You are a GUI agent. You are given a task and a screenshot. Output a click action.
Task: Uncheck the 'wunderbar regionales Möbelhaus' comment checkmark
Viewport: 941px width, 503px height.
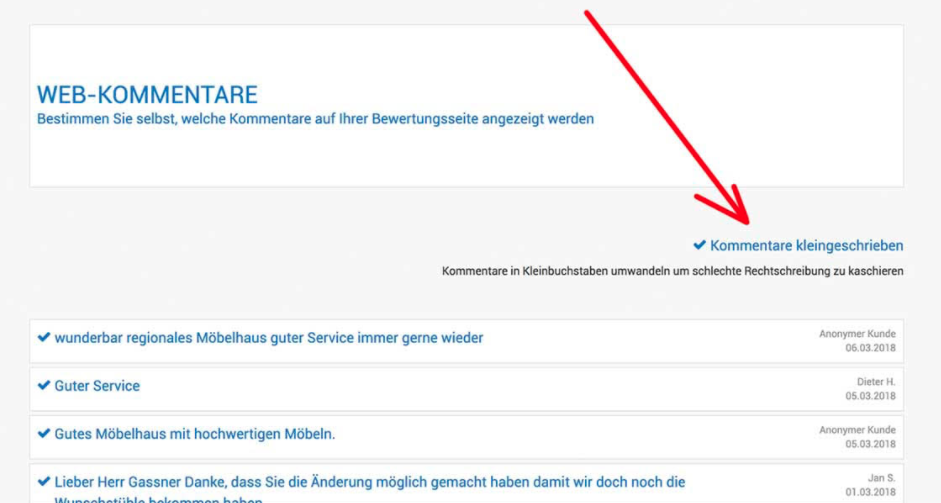(x=43, y=338)
